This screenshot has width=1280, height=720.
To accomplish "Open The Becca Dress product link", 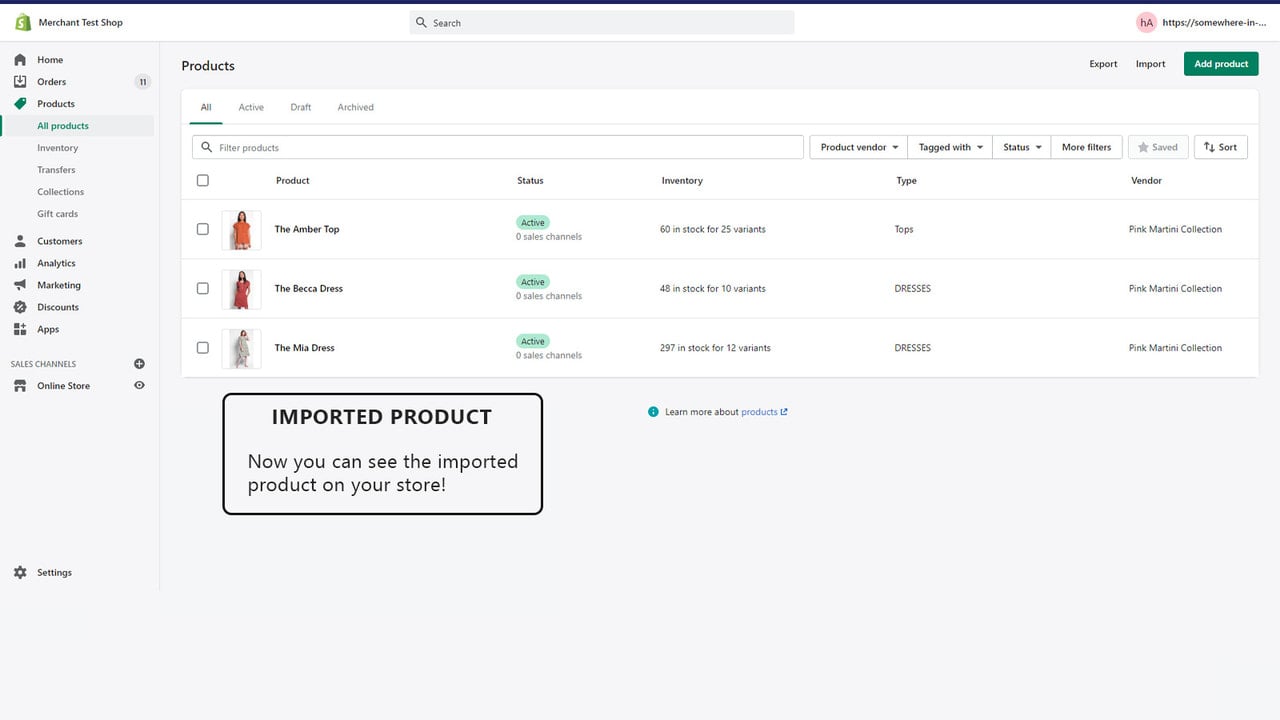I will (x=309, y=288).
